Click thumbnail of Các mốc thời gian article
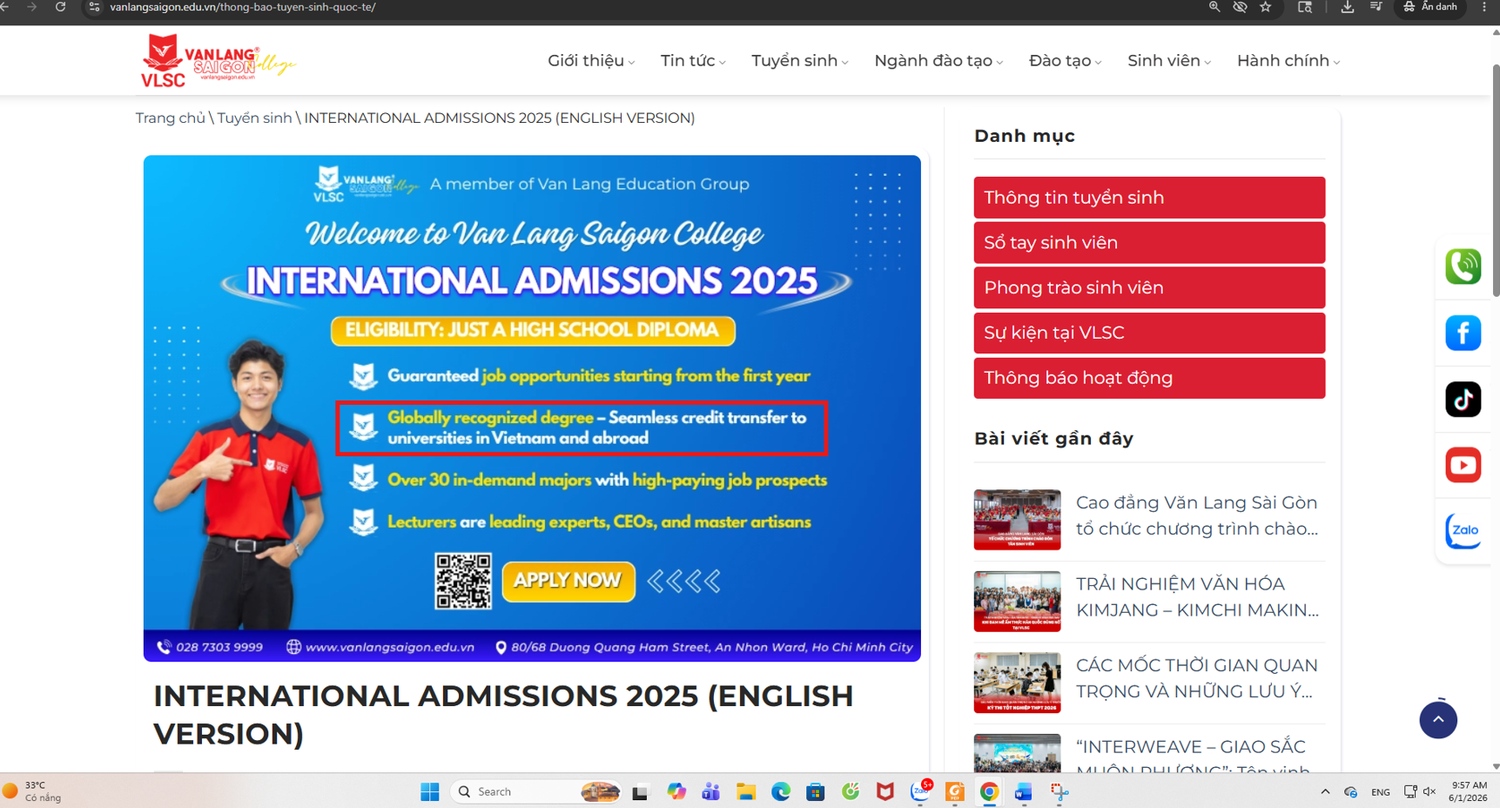This screenshot has width=1500, height=808. click(1017, 683)
